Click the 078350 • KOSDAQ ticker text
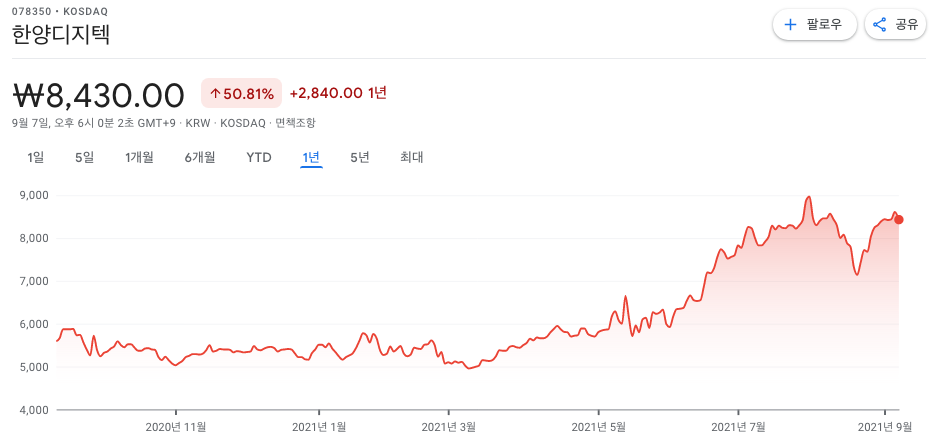The width and height of the screenshot is (929, 443). click(60, 12)
